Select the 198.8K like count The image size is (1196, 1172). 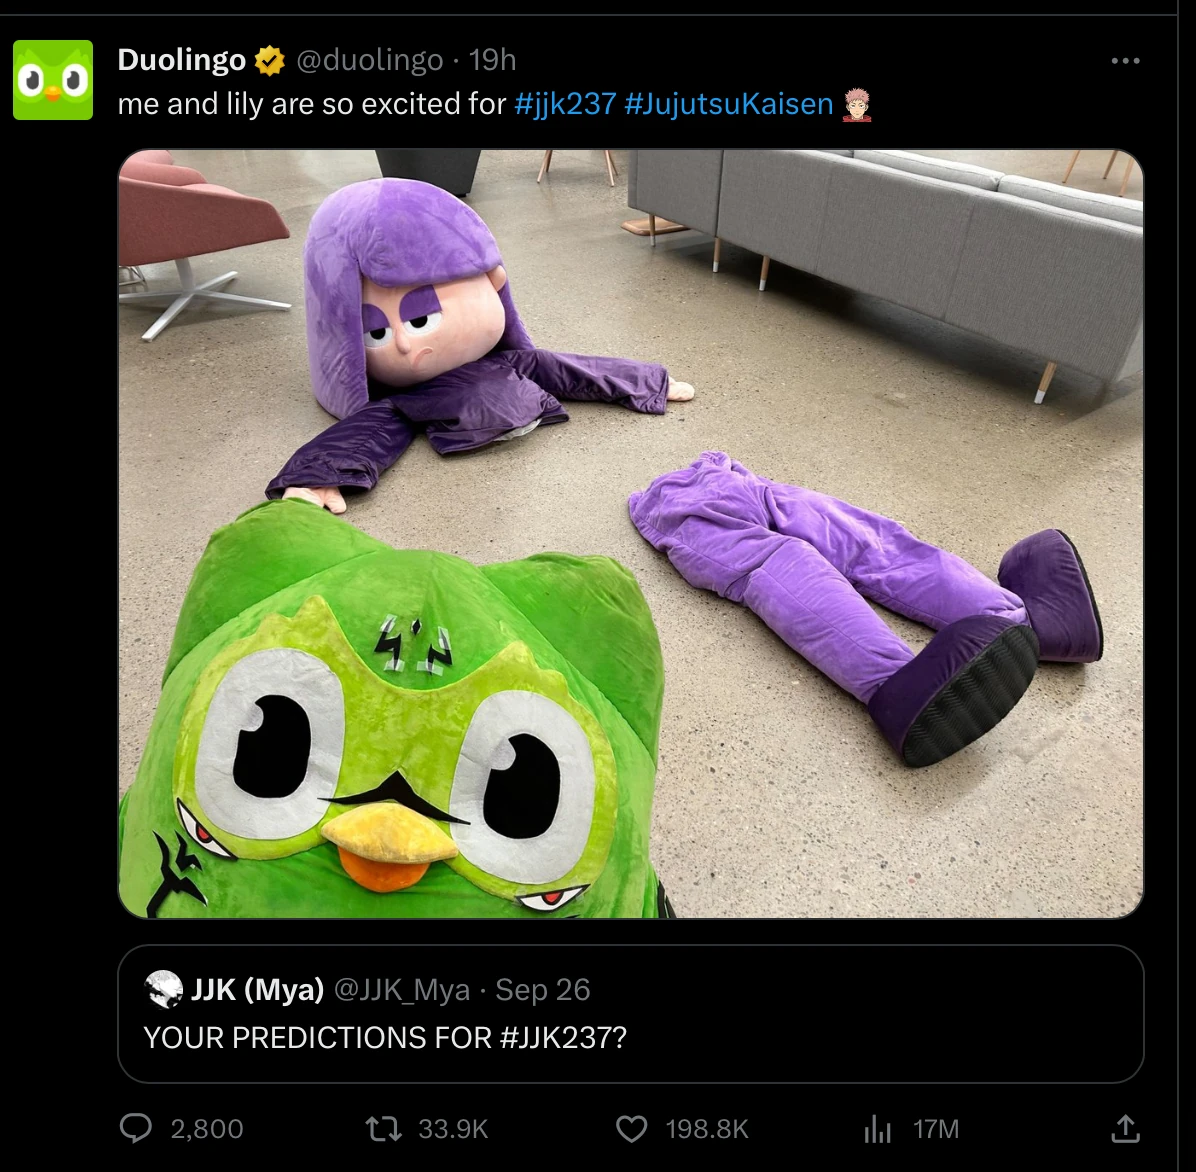tap(708, 1129)
